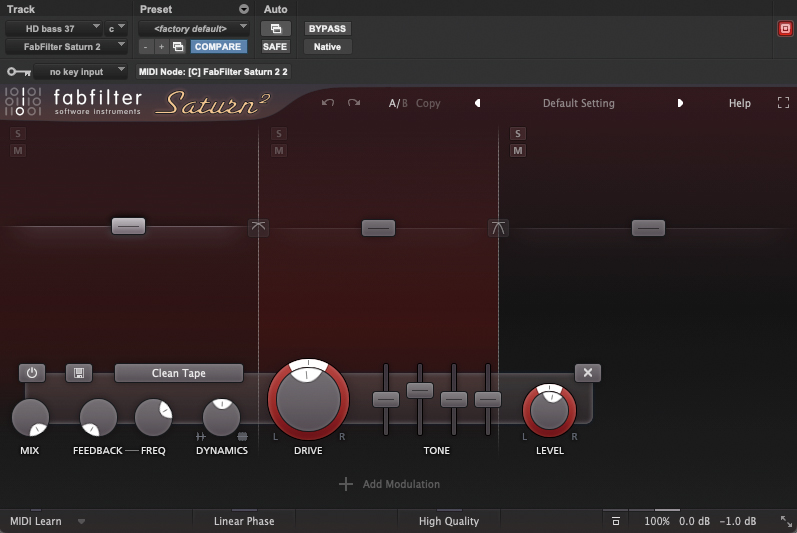Toggle Linear Phase mode
Image resolution: width=797 pixels, height=533 pixels.
[x=244, y=521]
